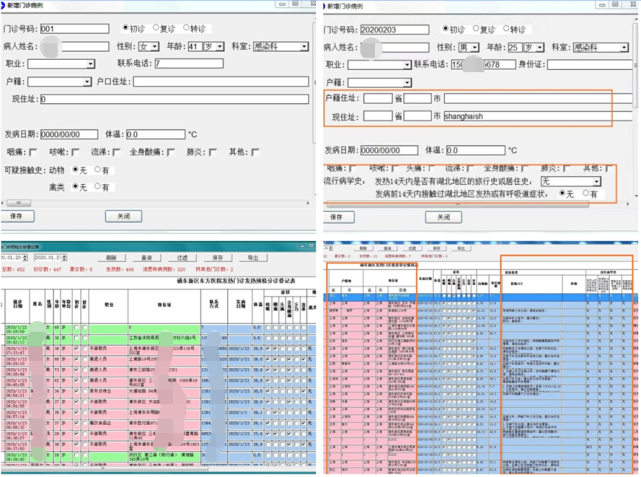Screen dimensions: 641x477
Task: Tick the 肺炎 checkbox in the 001 dialog
Action: coord(213,152)
